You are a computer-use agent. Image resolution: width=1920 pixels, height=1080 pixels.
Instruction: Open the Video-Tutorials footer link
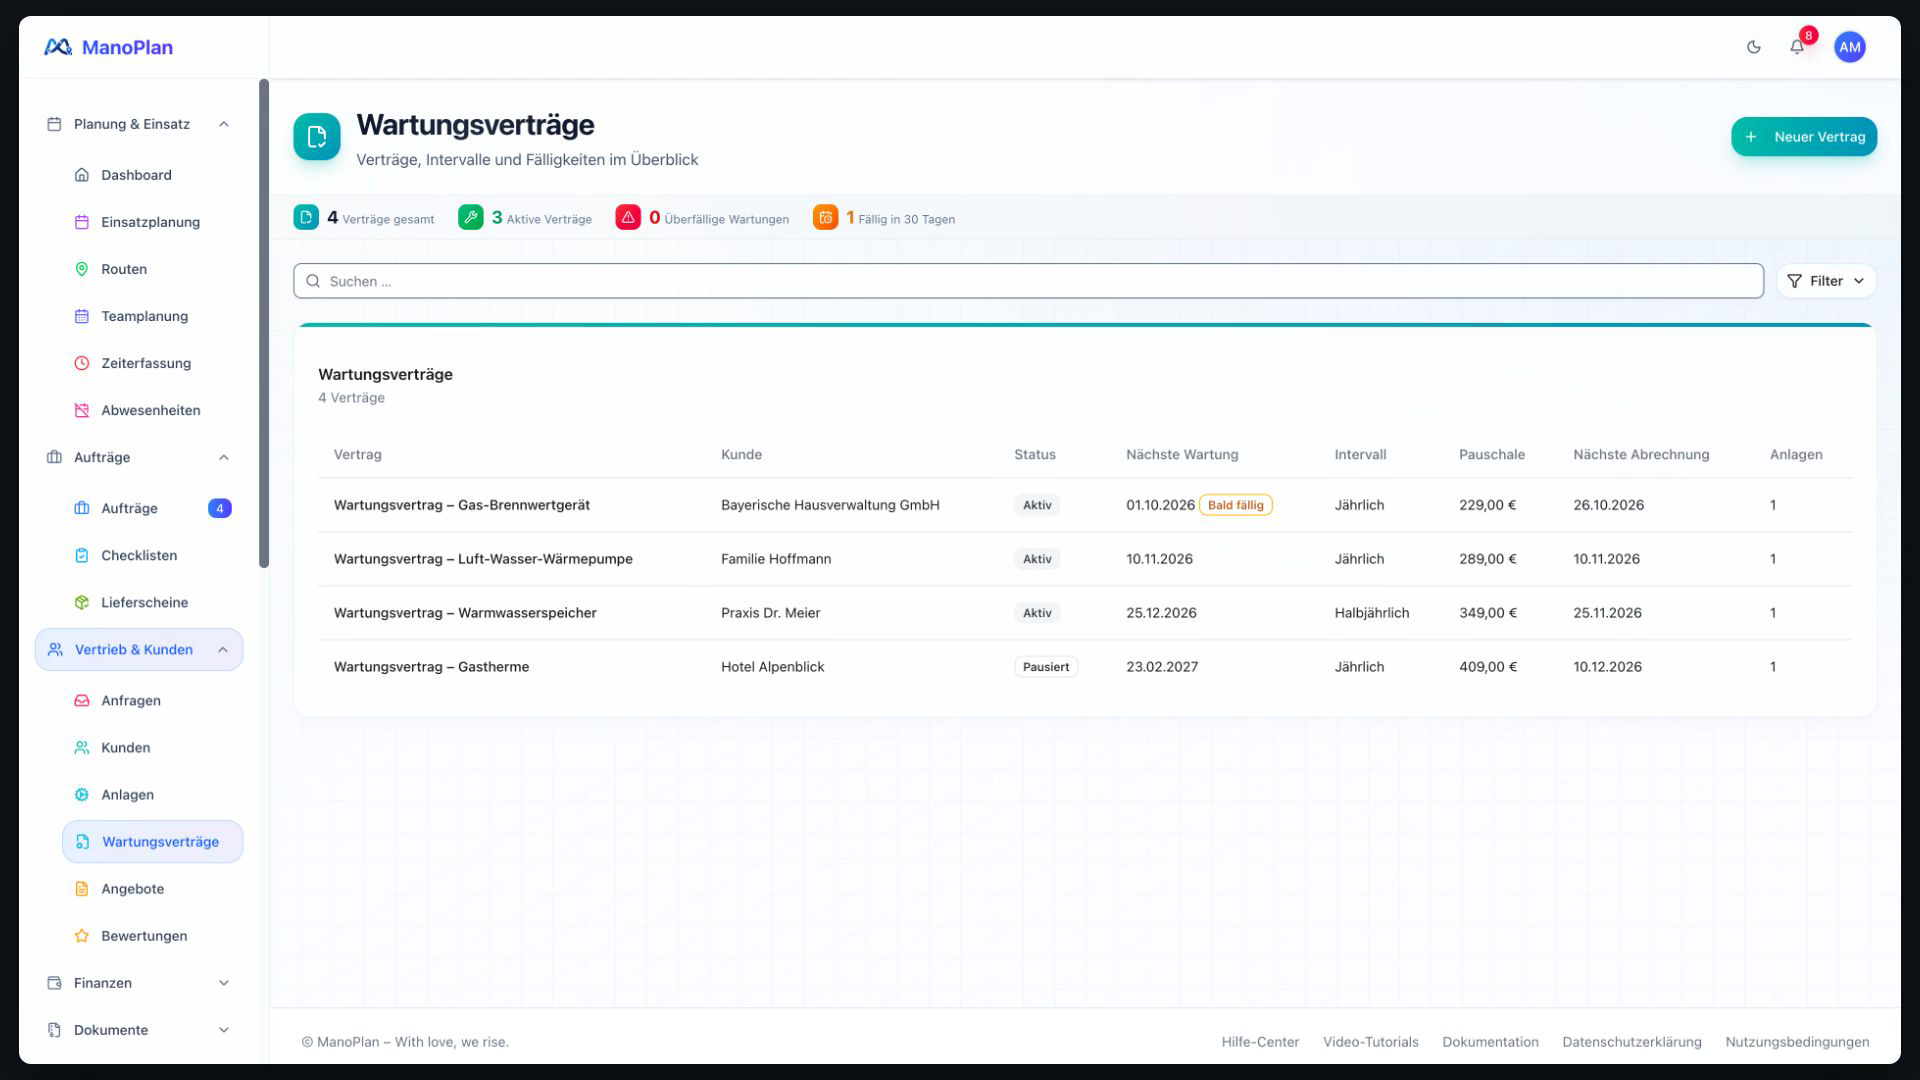[x=1370, y=1041]
